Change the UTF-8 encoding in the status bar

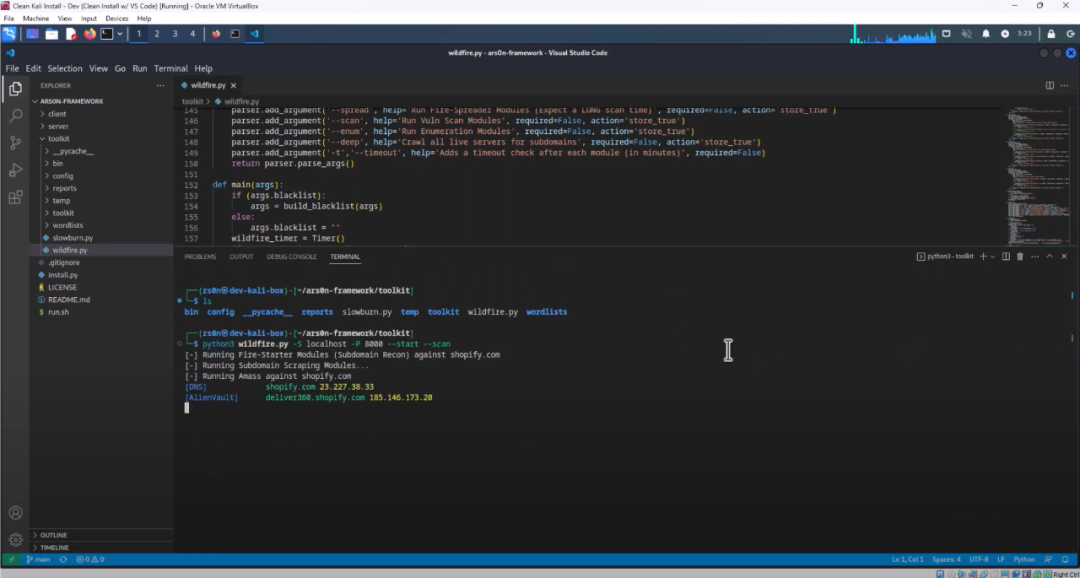pos(979,559)
